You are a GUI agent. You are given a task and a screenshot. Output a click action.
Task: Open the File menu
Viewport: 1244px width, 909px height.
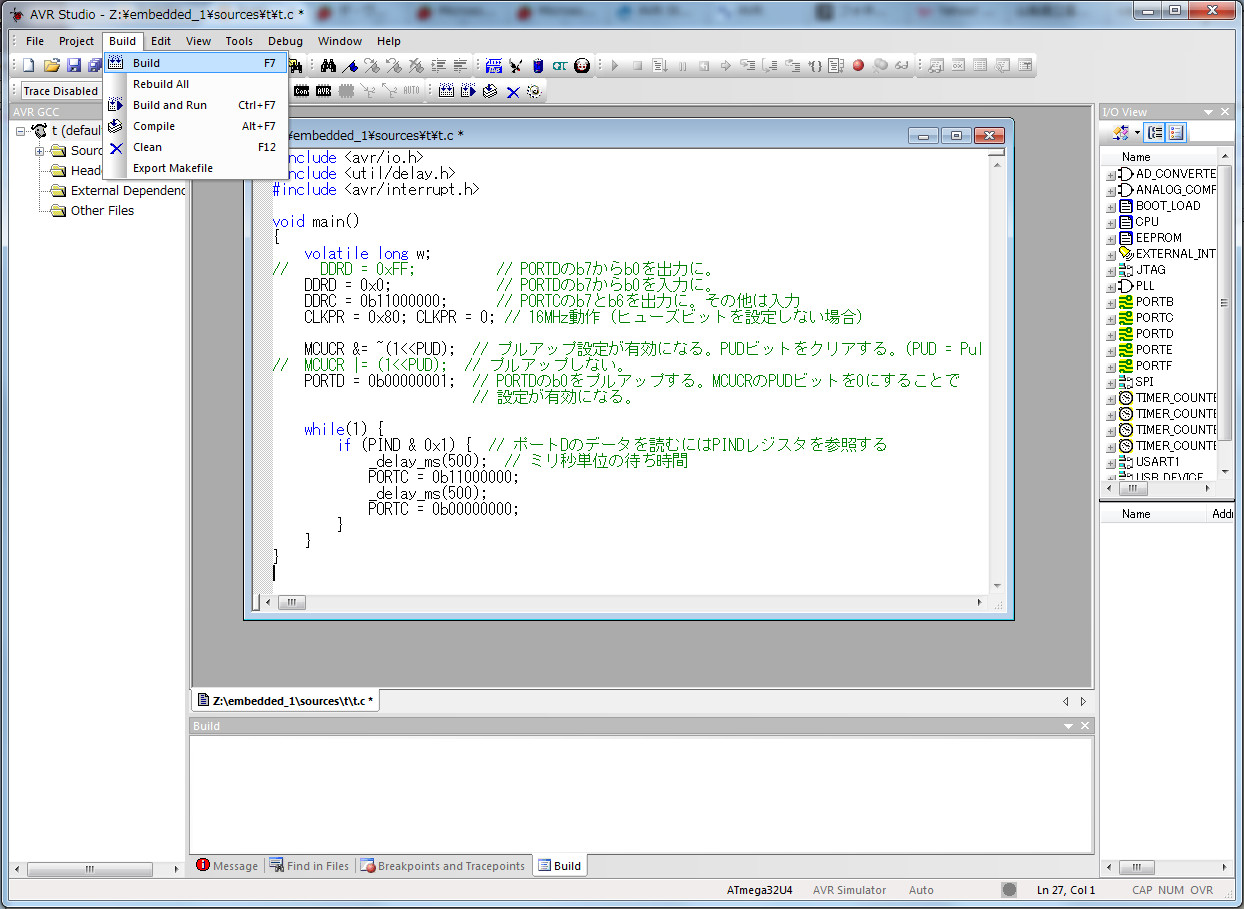click(x=35, y=41)
